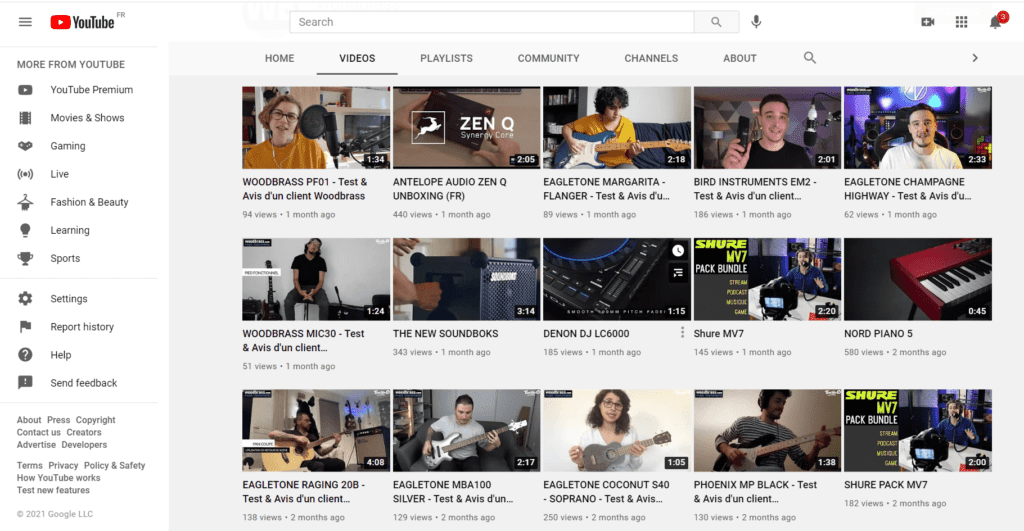The height and width of the screenshot is (531, 1024).
Task: Open the Advertise footer link
Action: [37, 445]
